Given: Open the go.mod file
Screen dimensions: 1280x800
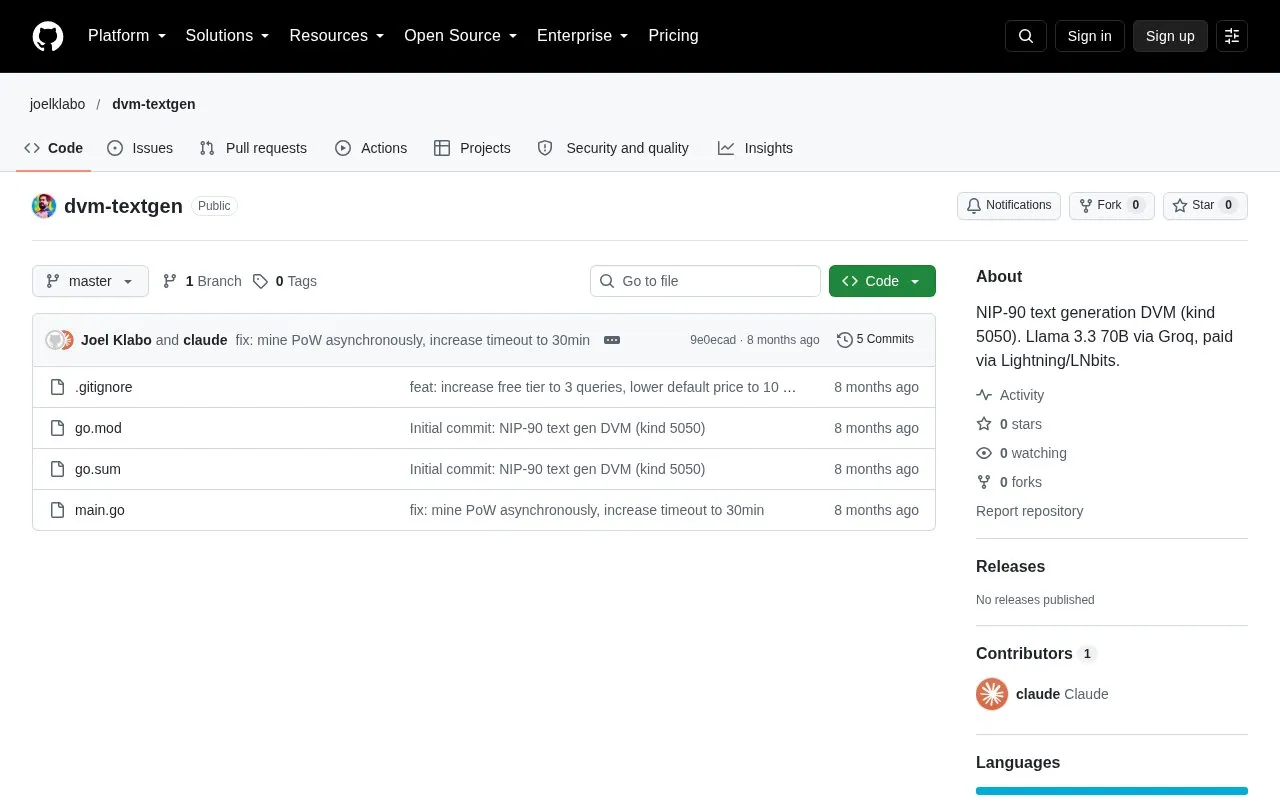Looking at the screenshot, I should 98,428.
